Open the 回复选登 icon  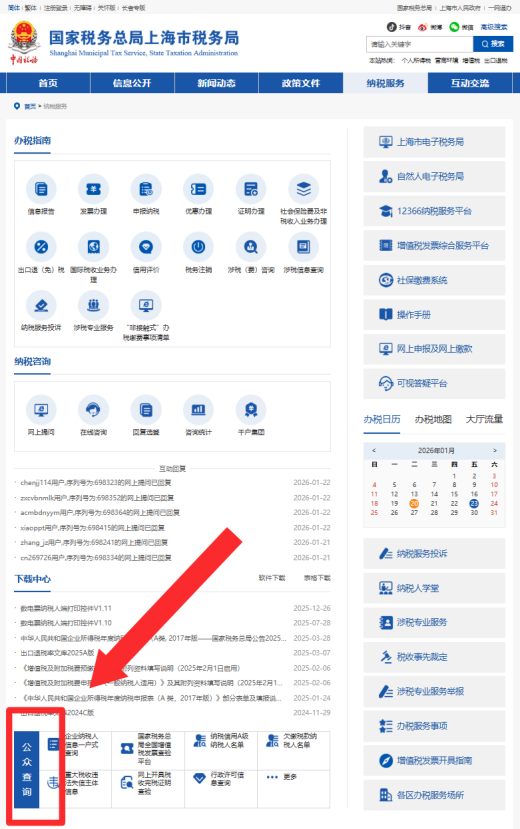[x=146, y=410]
